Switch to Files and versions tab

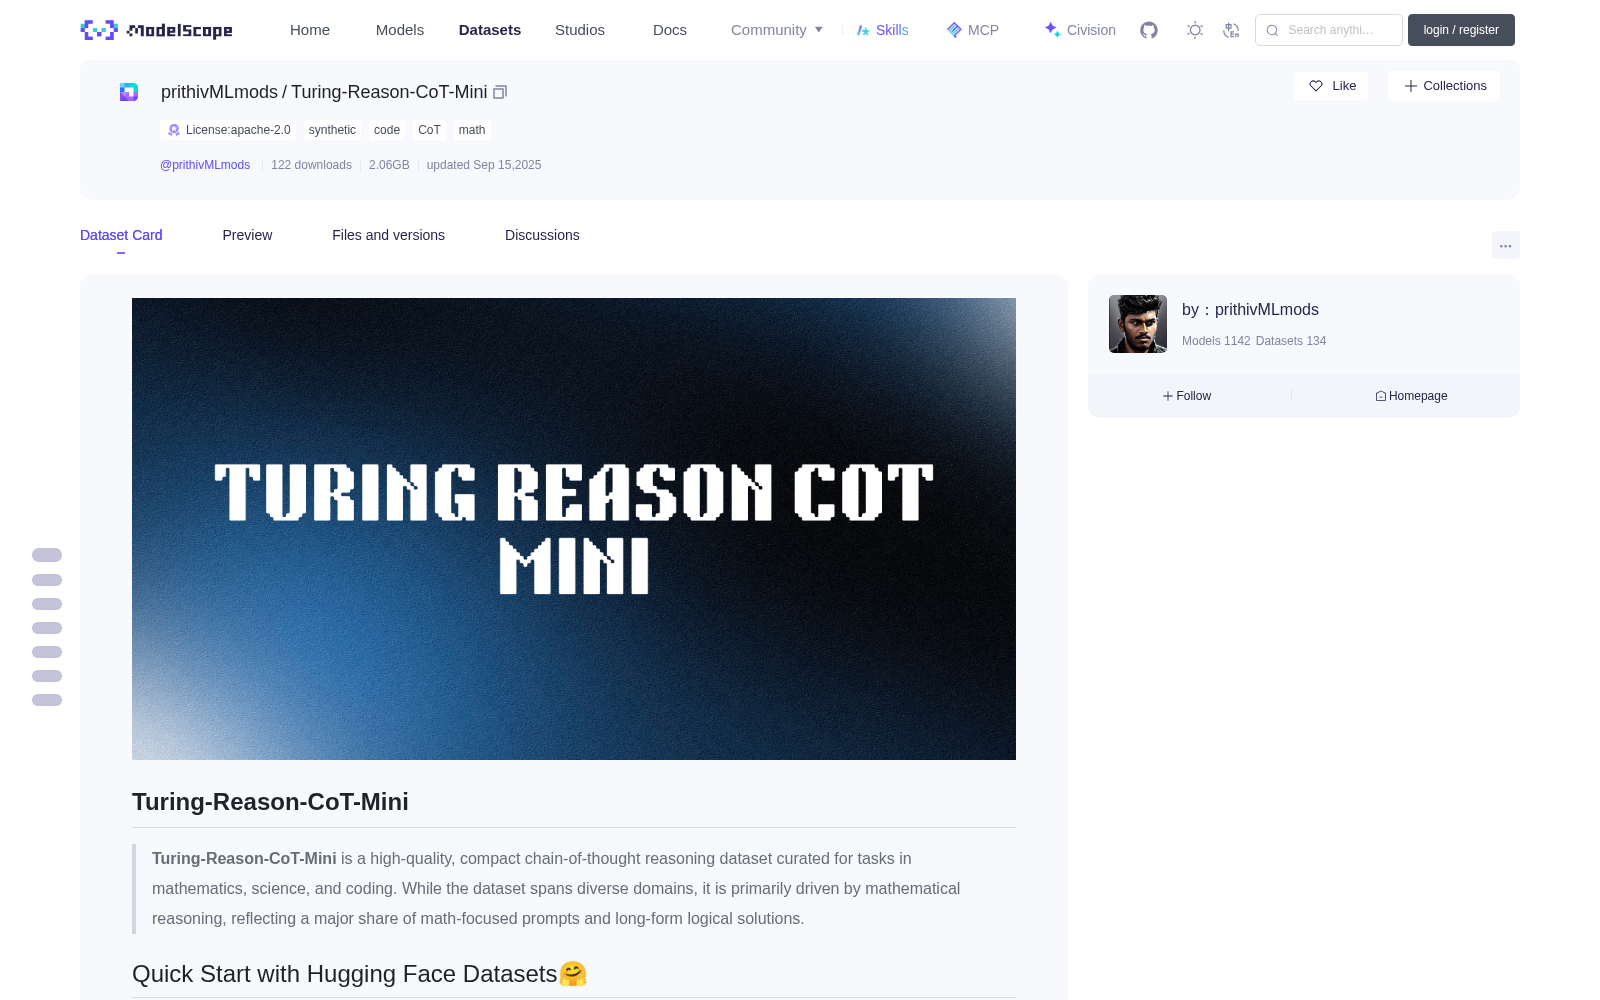click(388, 235)
